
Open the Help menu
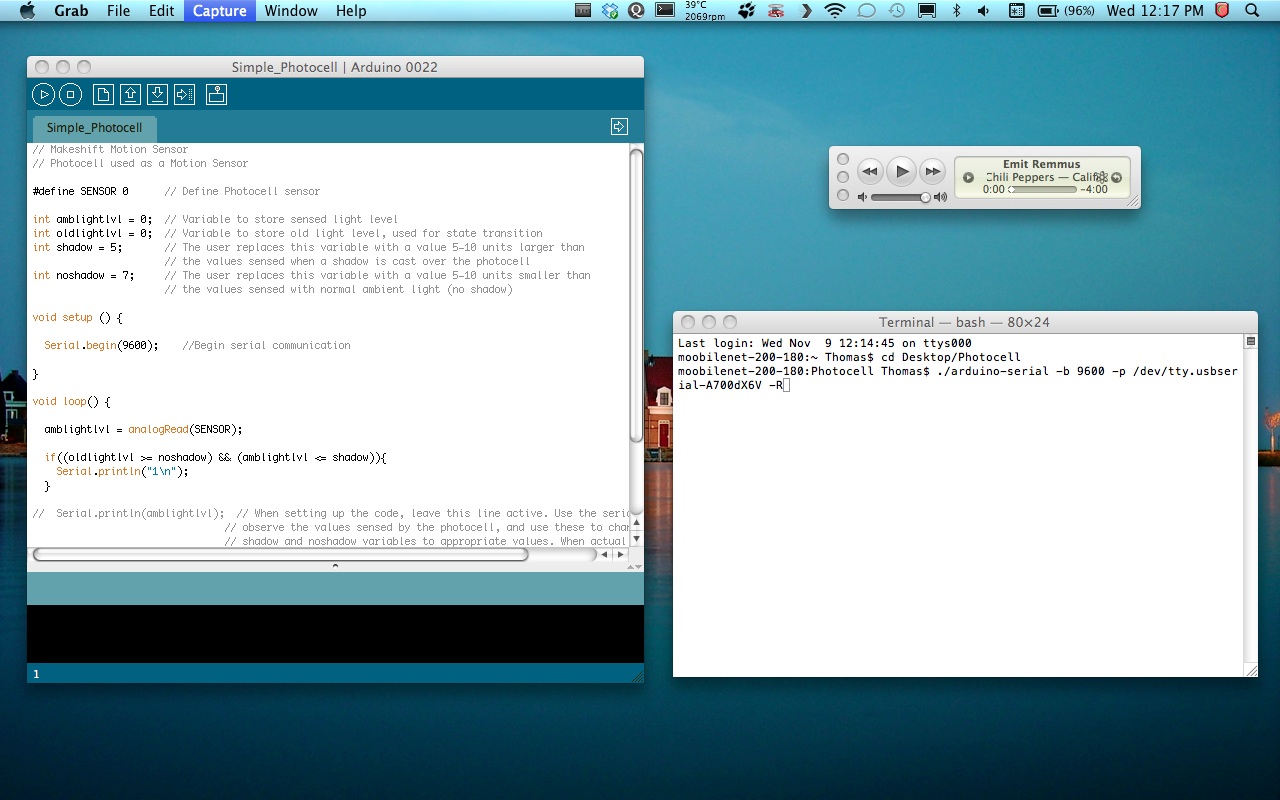coord(351,11)
